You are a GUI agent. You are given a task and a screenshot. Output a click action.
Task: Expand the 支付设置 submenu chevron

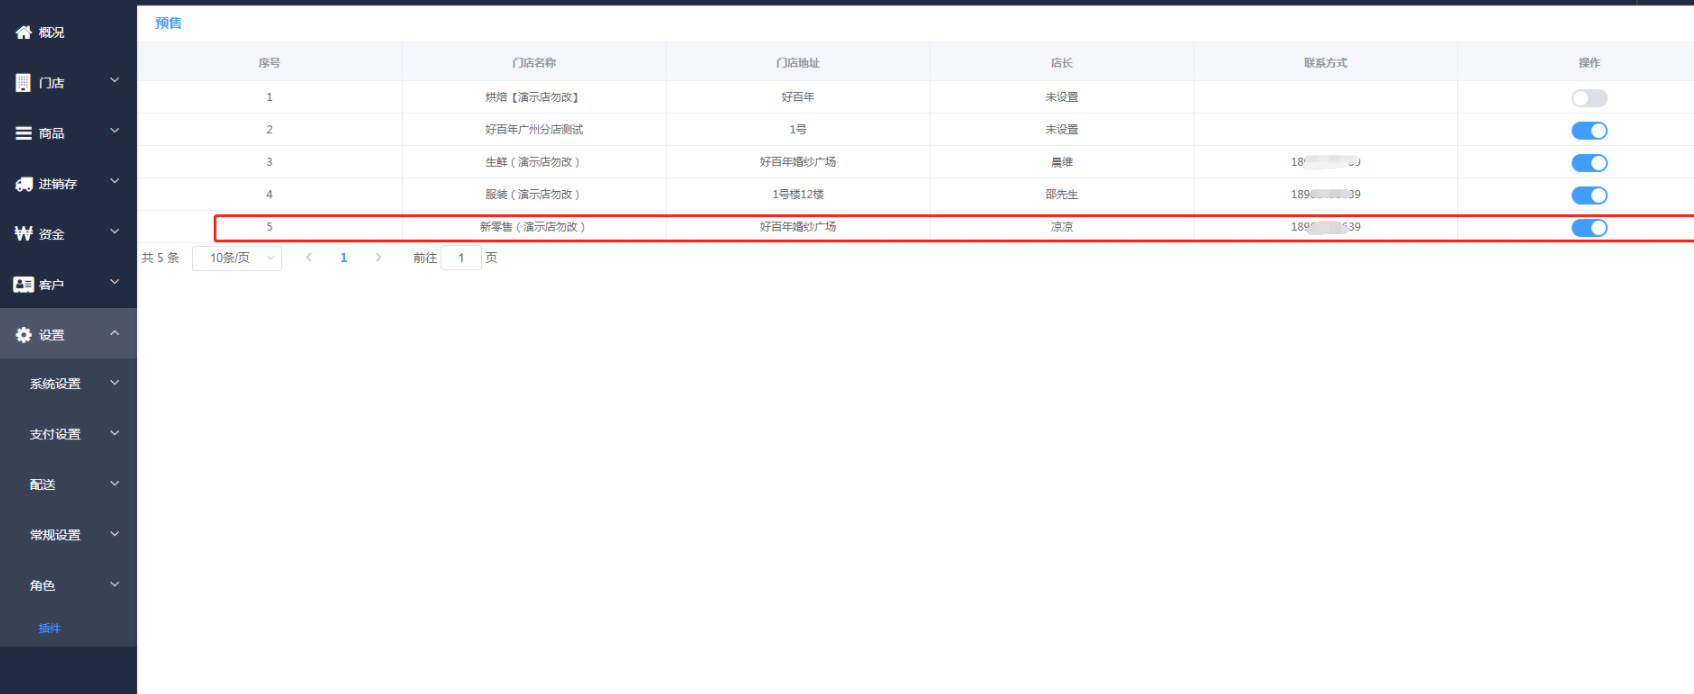click(115, 433)
